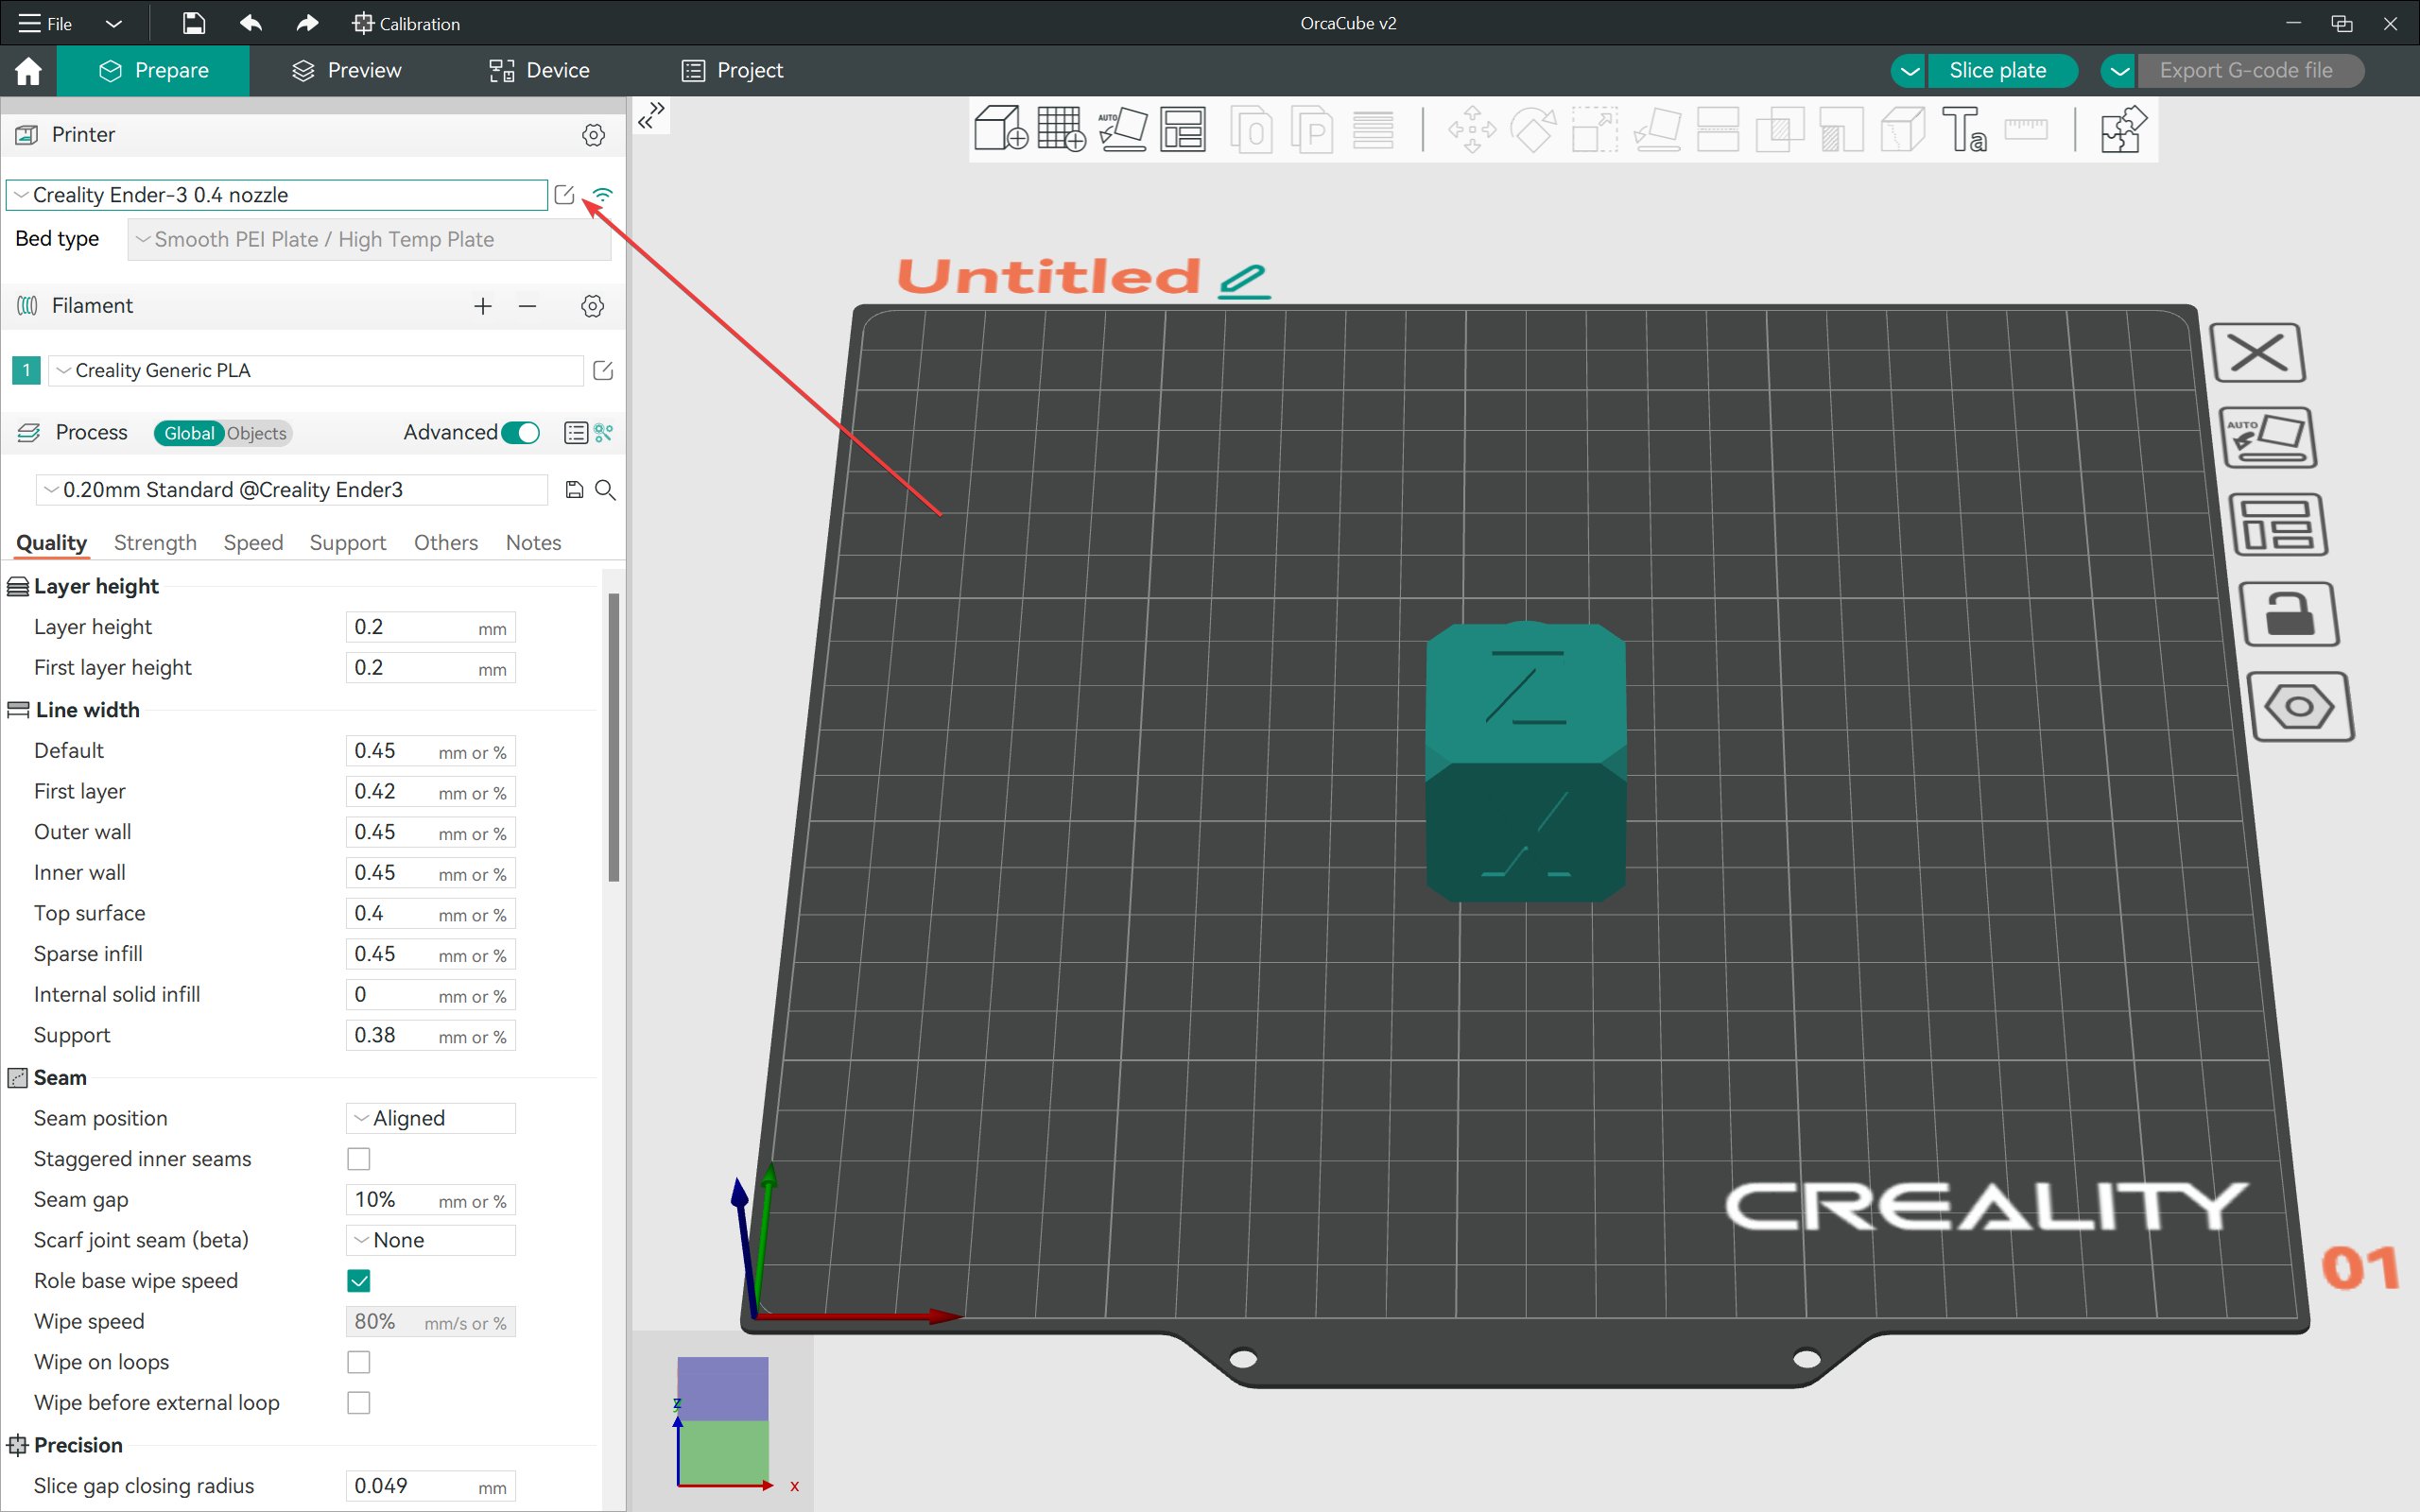The image size is (2420, 1512).
Task: Auto orient objects on plate 01
Action: click(x=2268, y=438)
